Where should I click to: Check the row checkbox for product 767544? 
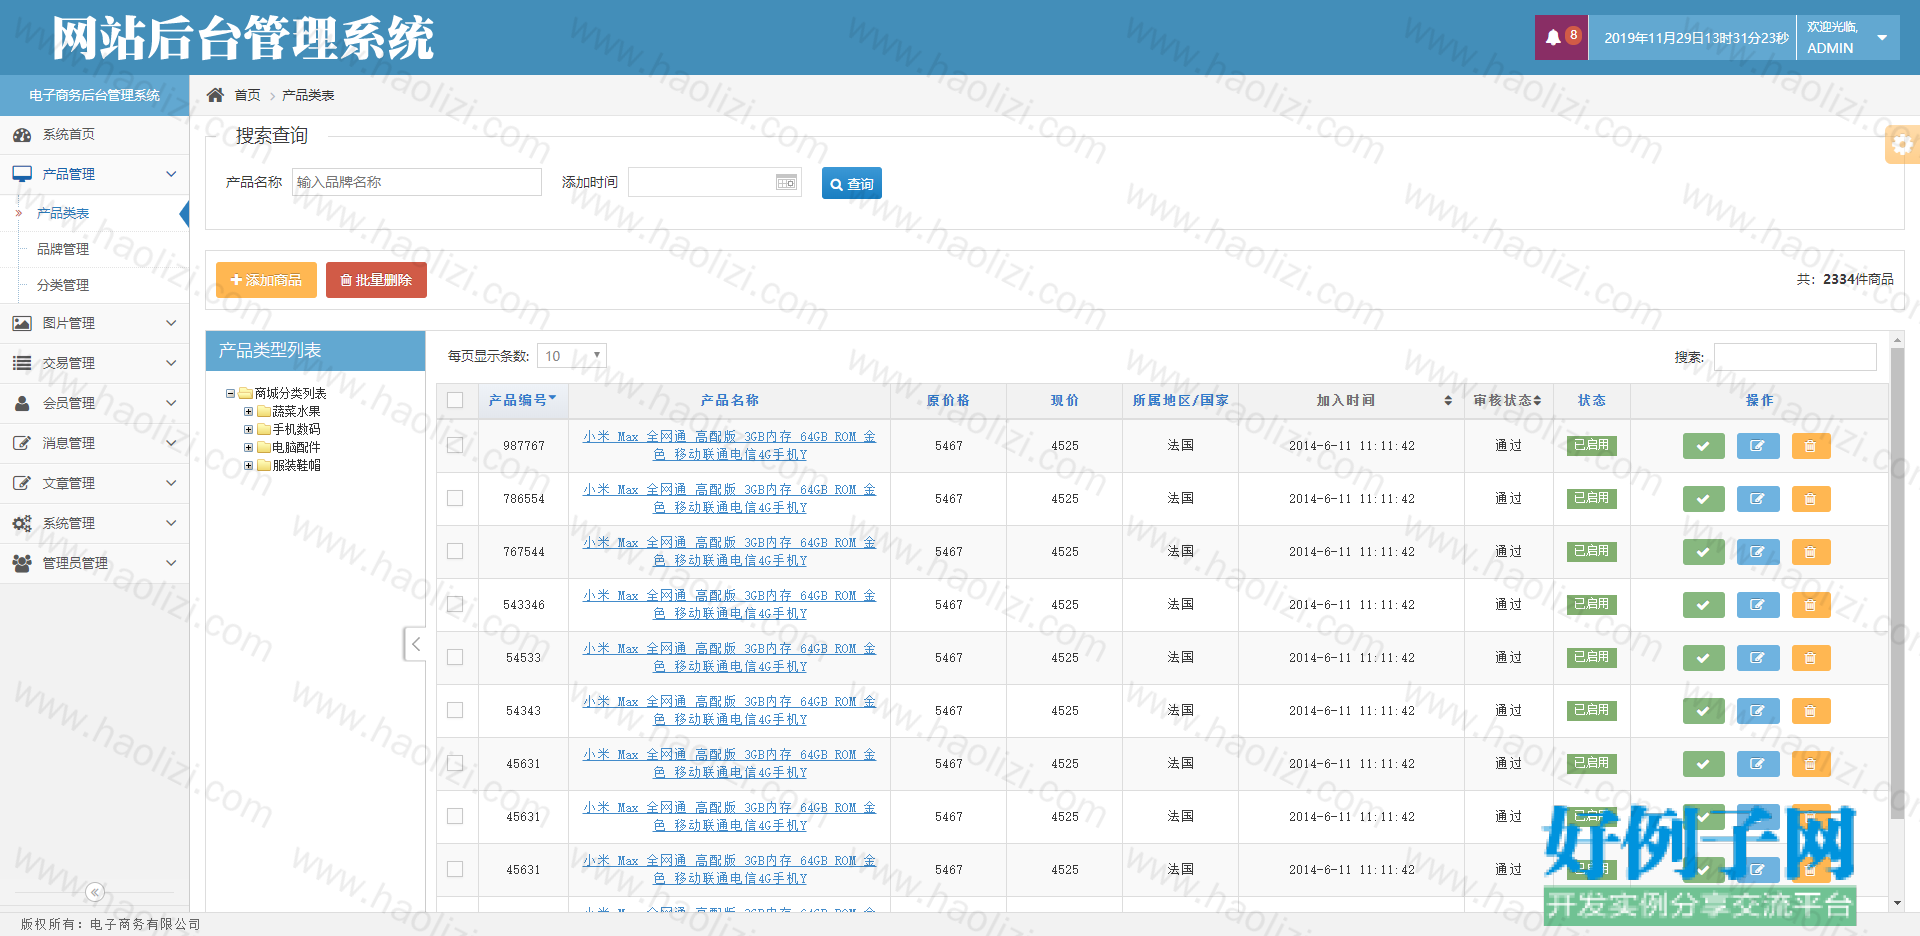tap(455, 551)
